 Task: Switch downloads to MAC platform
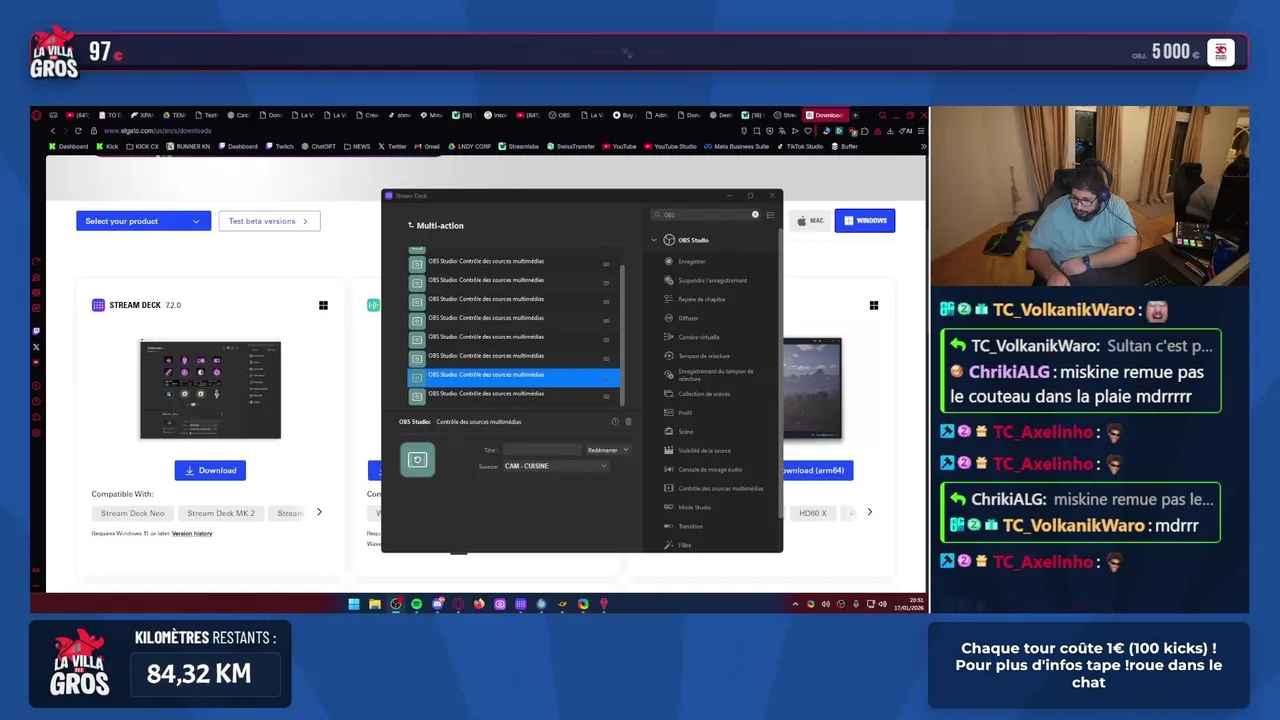(x=810, y=221)
